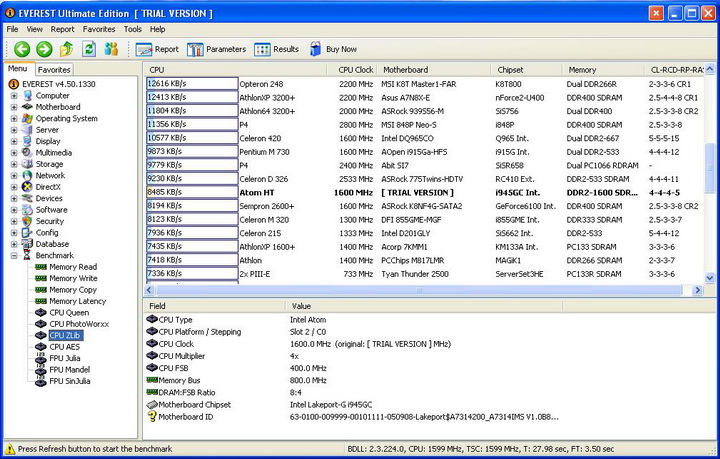
Task: Sort by the CPU Clock column header
Action: 352,70
